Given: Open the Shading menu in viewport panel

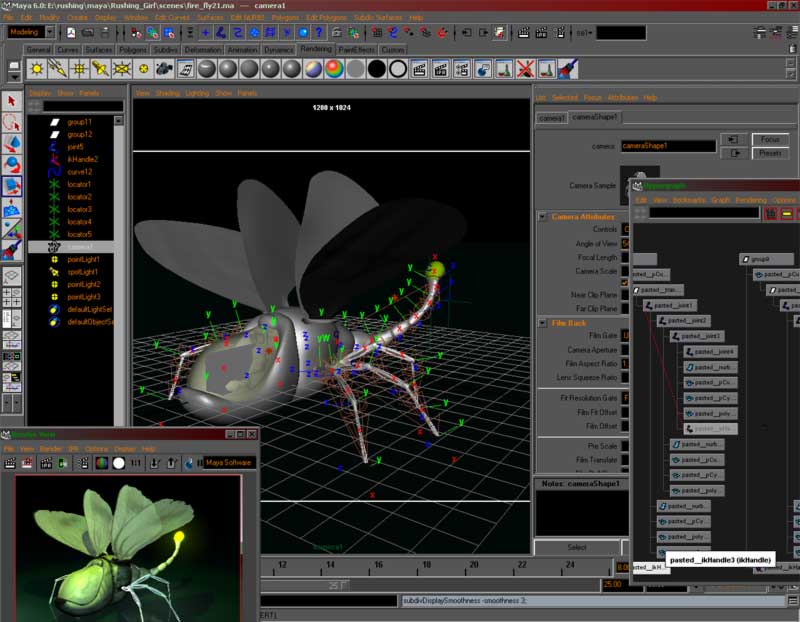Looking at the screenshot, I should [x=167, y=93].
